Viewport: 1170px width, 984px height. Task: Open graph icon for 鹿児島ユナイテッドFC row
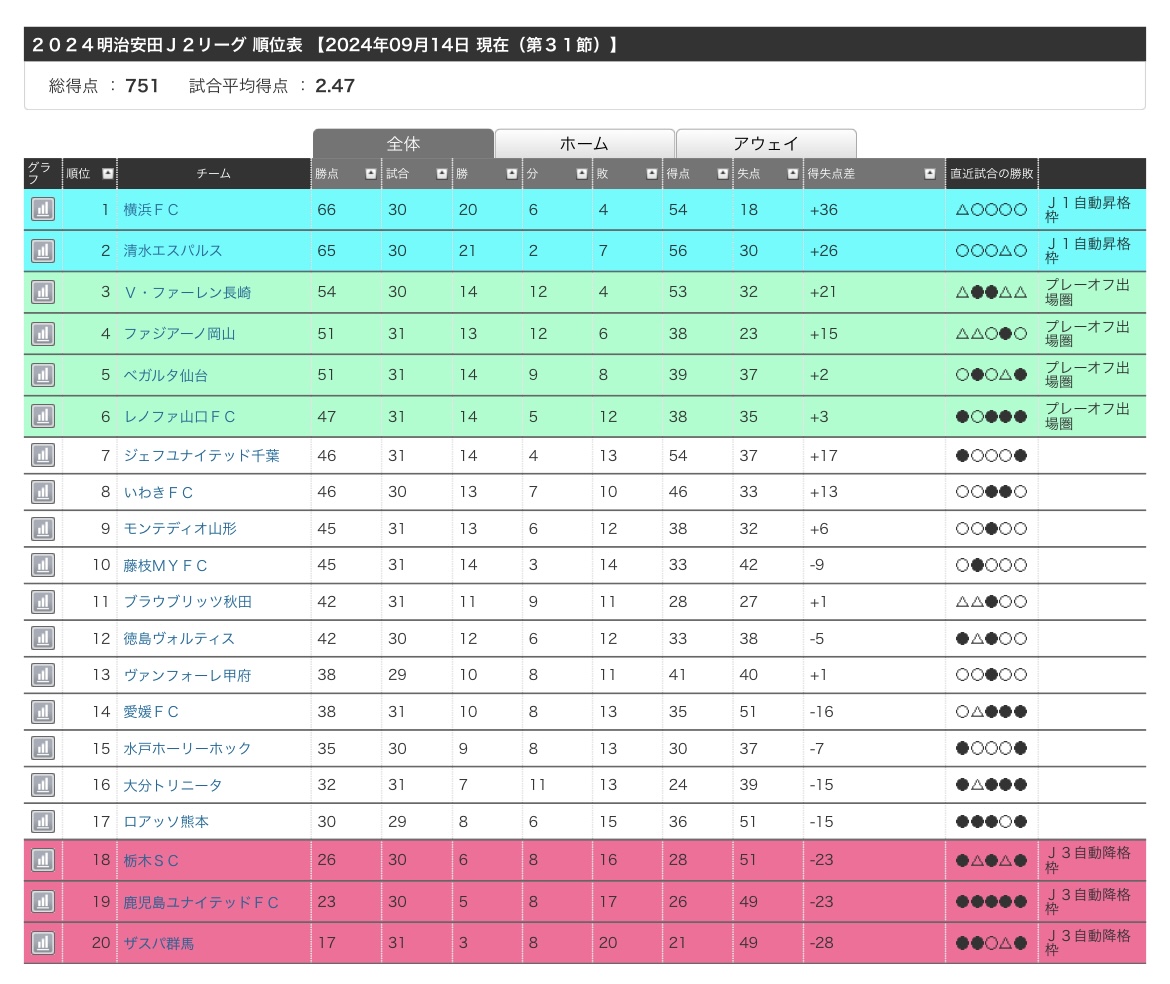point(43,902)
